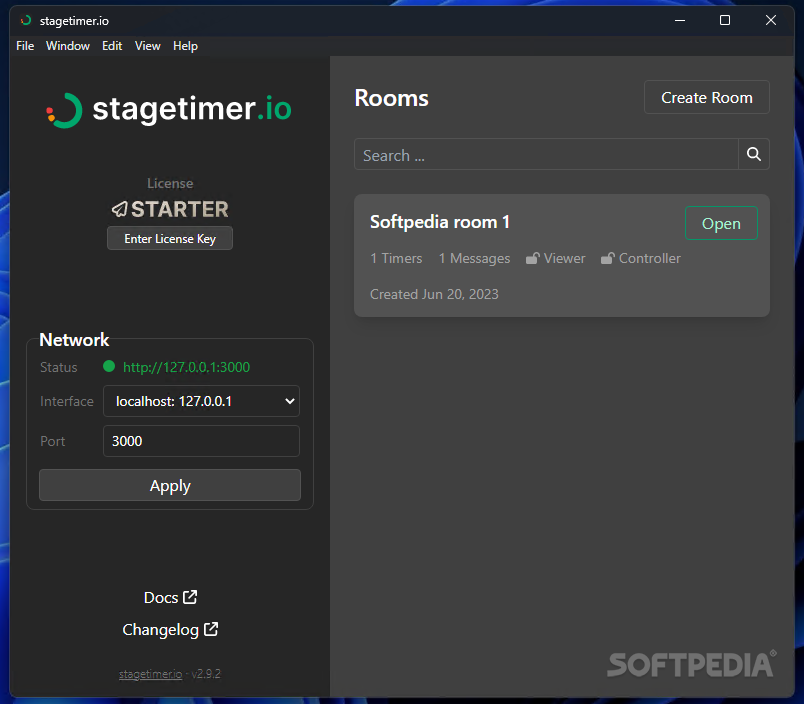Apply the network settings
Screen dimensions: 804x704
pos(170,485)
